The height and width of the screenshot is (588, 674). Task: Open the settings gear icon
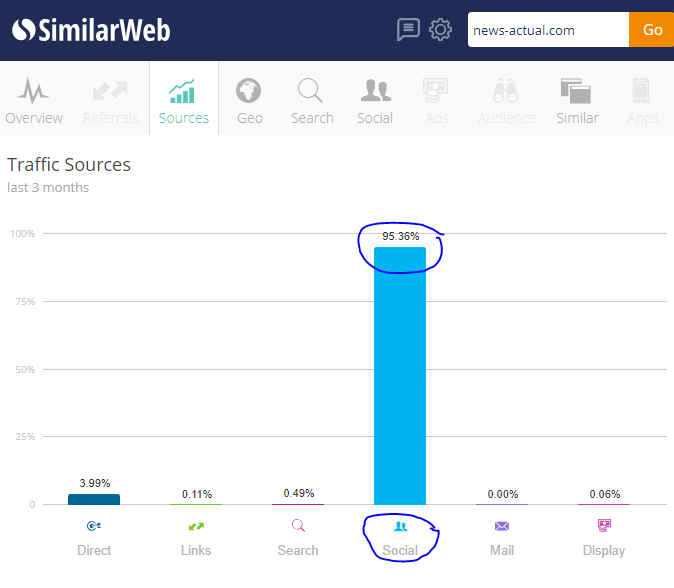[x=440, y=30]
